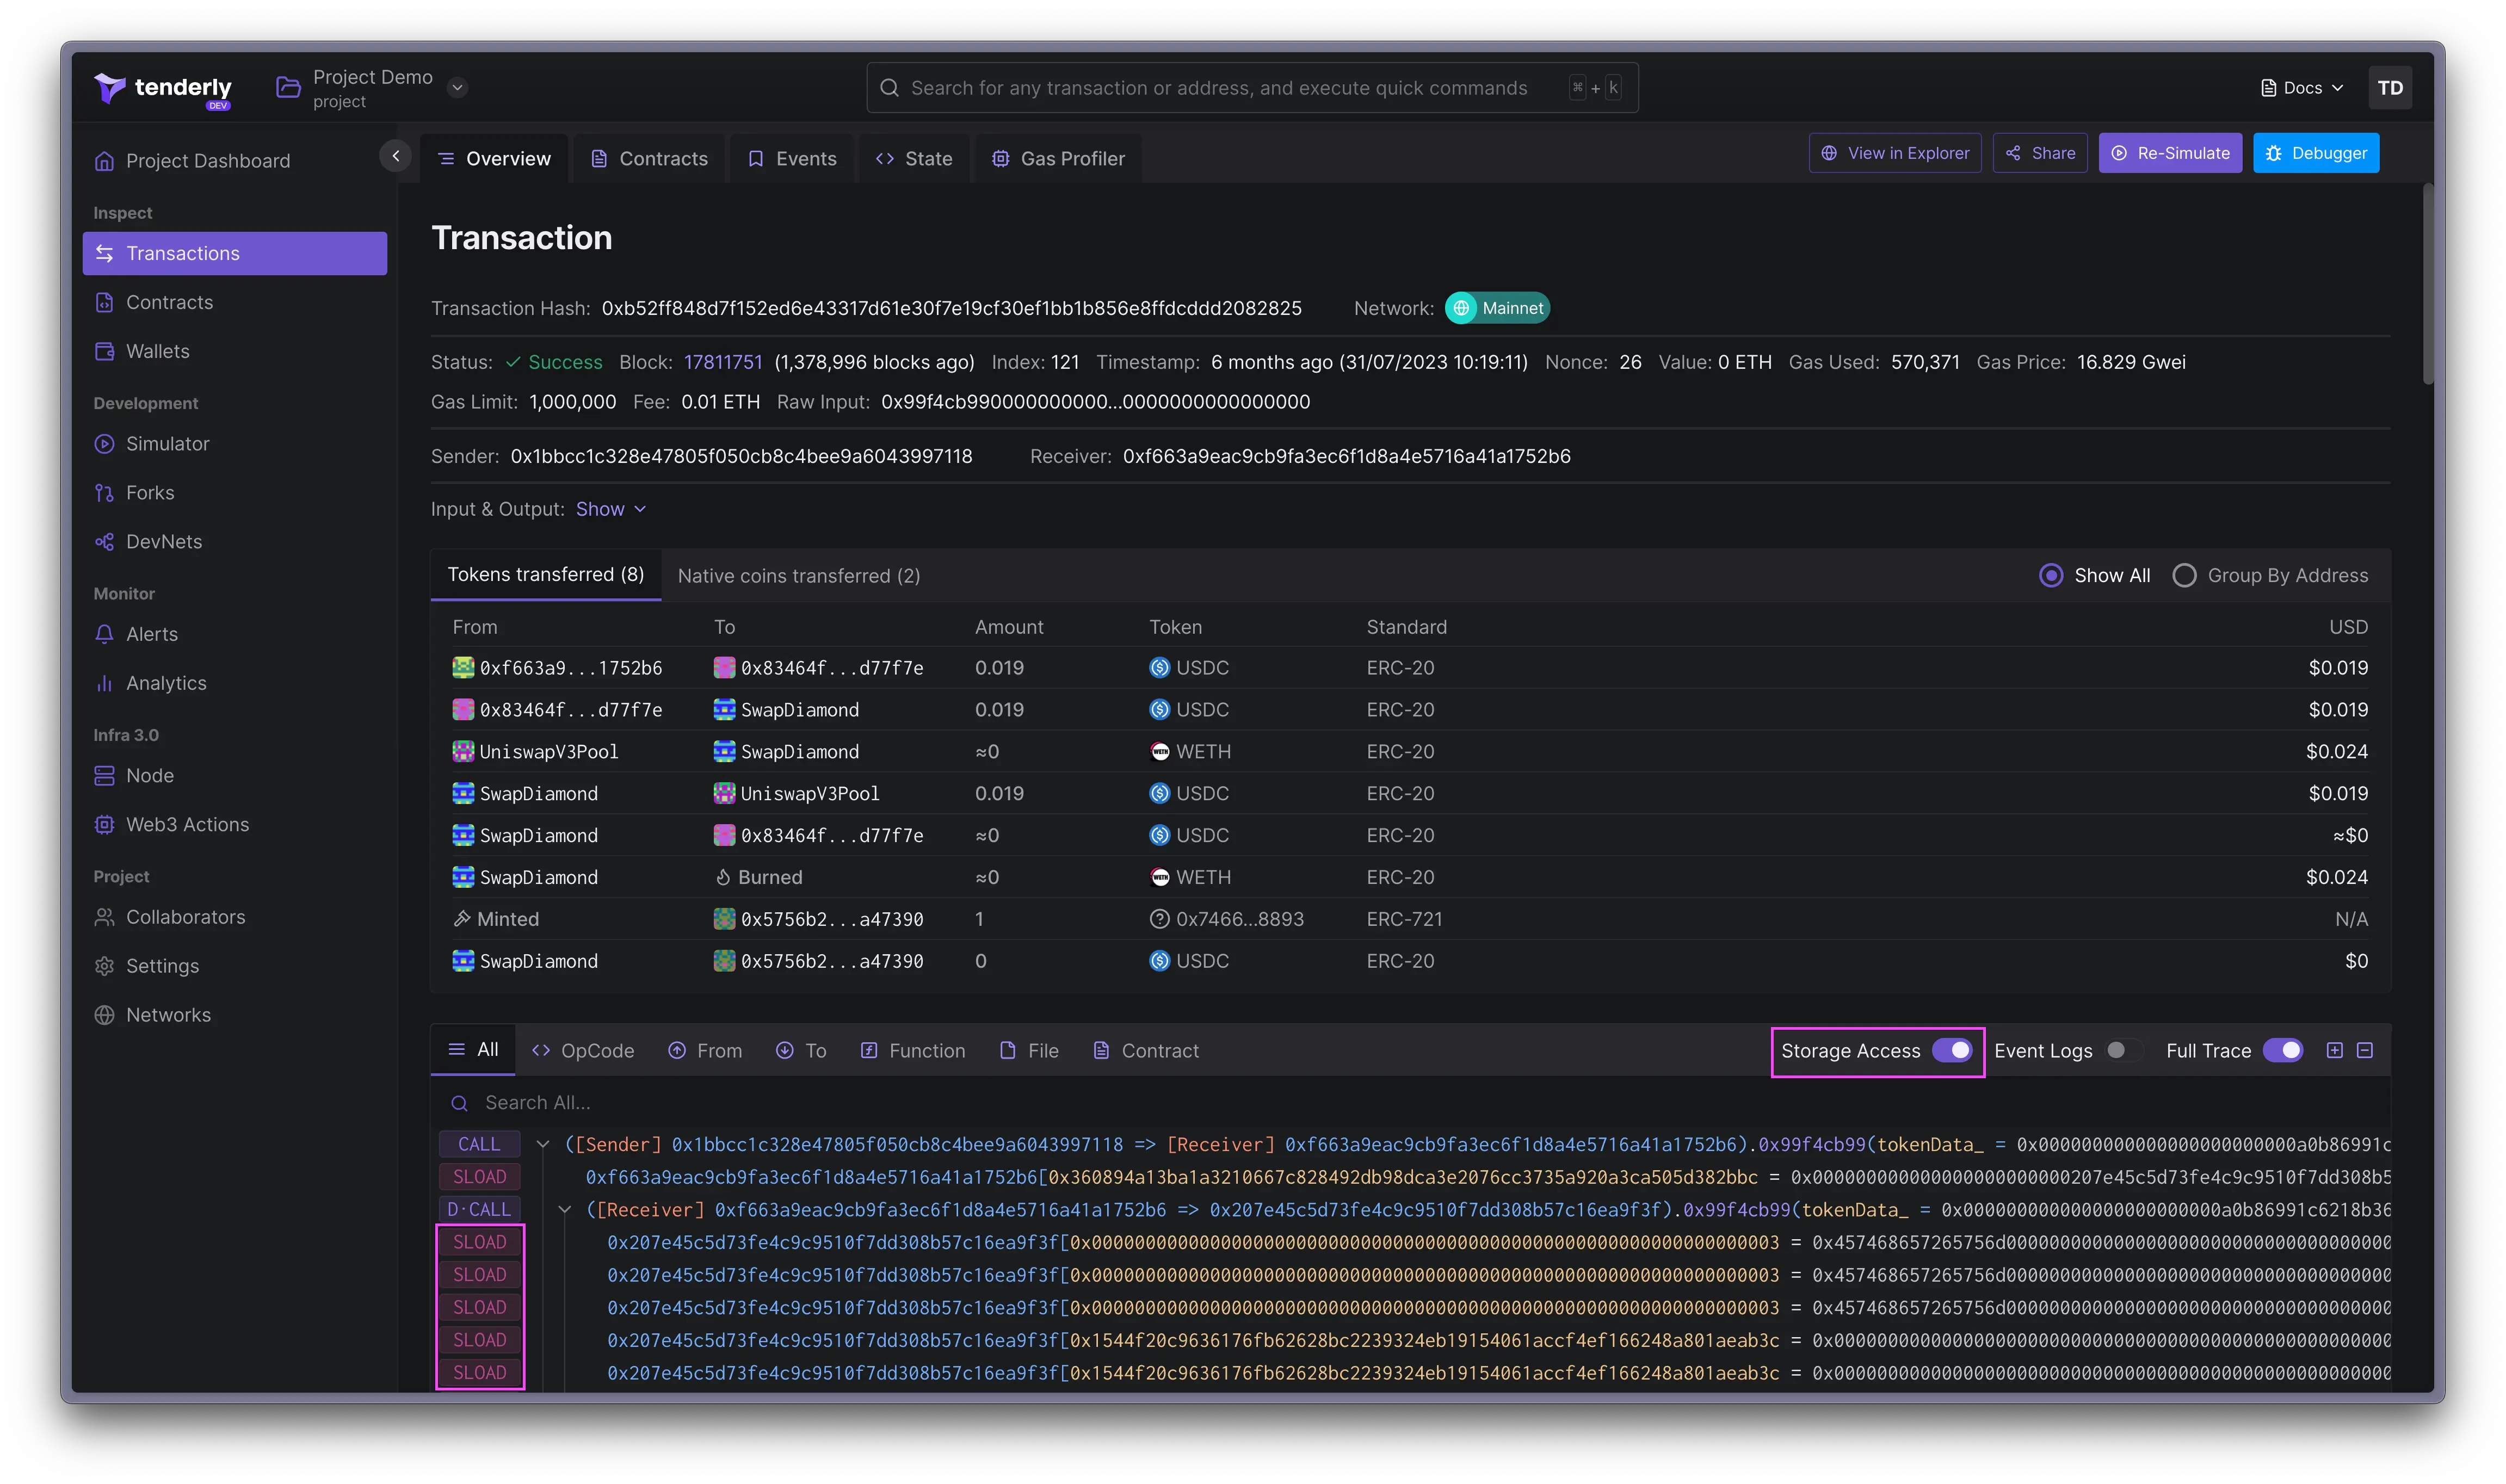Expand the Project Demo dropdown chevron
This screenshot has height=1484, width=2506.
pyautogui.click(x=457, y=87)
